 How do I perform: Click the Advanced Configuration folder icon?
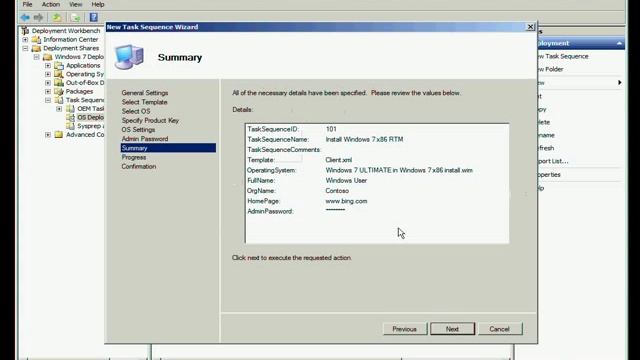point(59,135)
